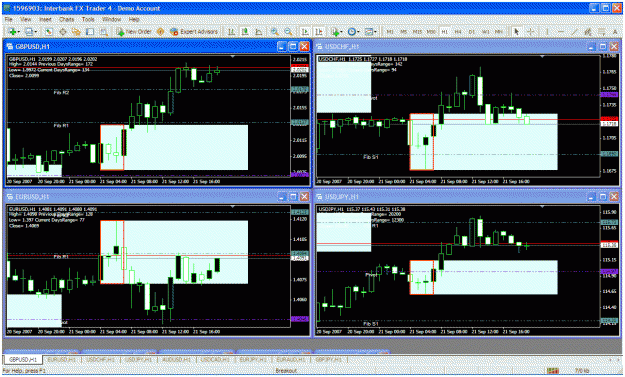Open the View menu

[26, 19]
